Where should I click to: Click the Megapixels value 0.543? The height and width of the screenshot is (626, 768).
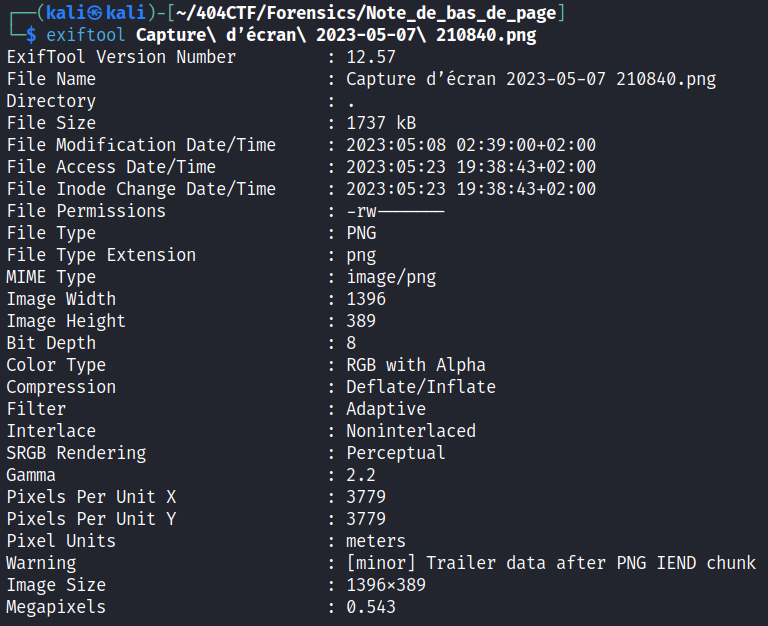[371, 607]
